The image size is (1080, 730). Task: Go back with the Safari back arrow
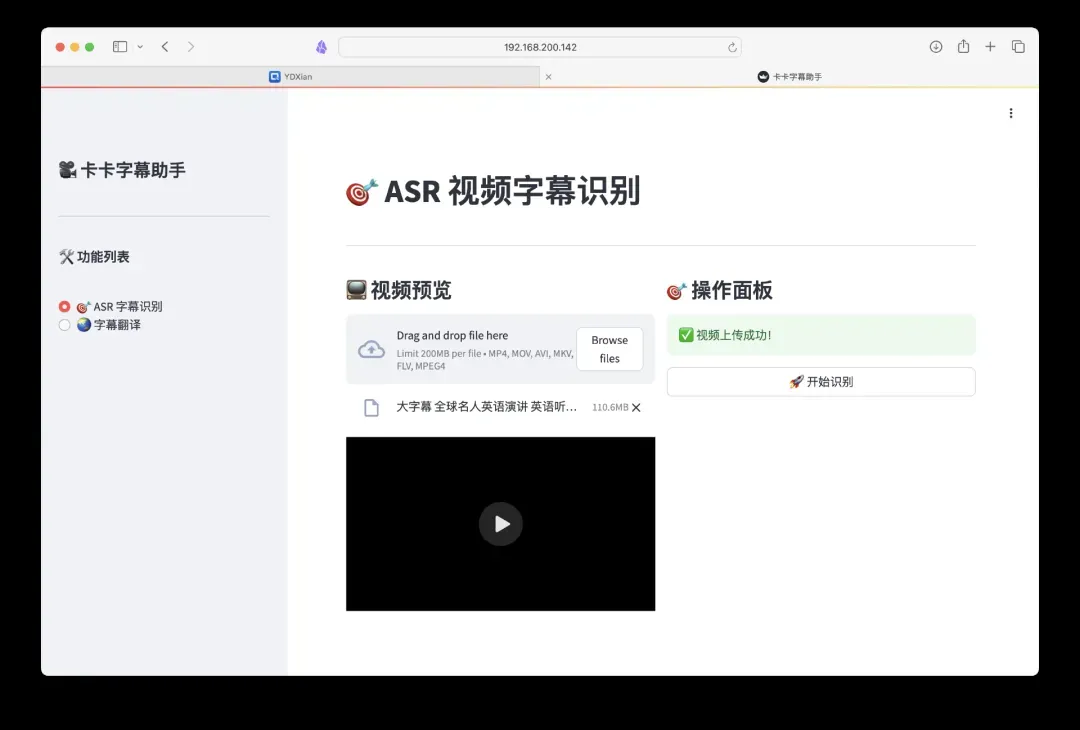[x=165, y=47]
